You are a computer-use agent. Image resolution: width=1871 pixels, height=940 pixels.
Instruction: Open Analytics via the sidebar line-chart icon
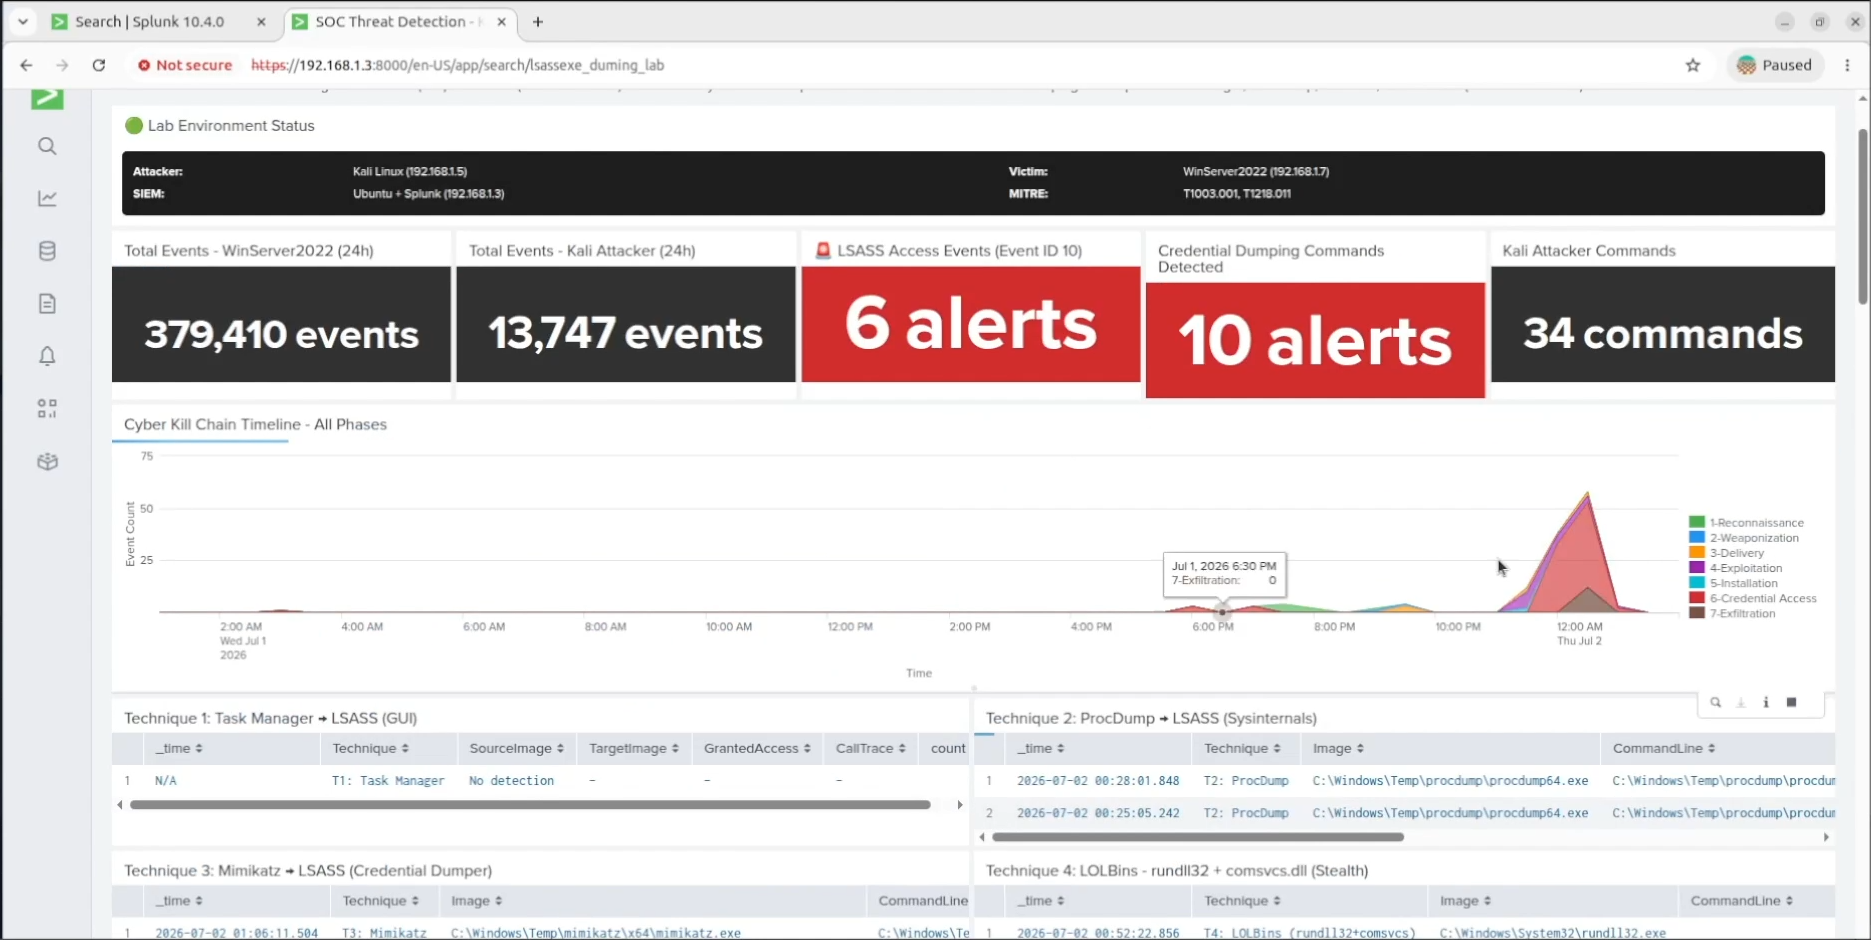[x=47, y=198]
